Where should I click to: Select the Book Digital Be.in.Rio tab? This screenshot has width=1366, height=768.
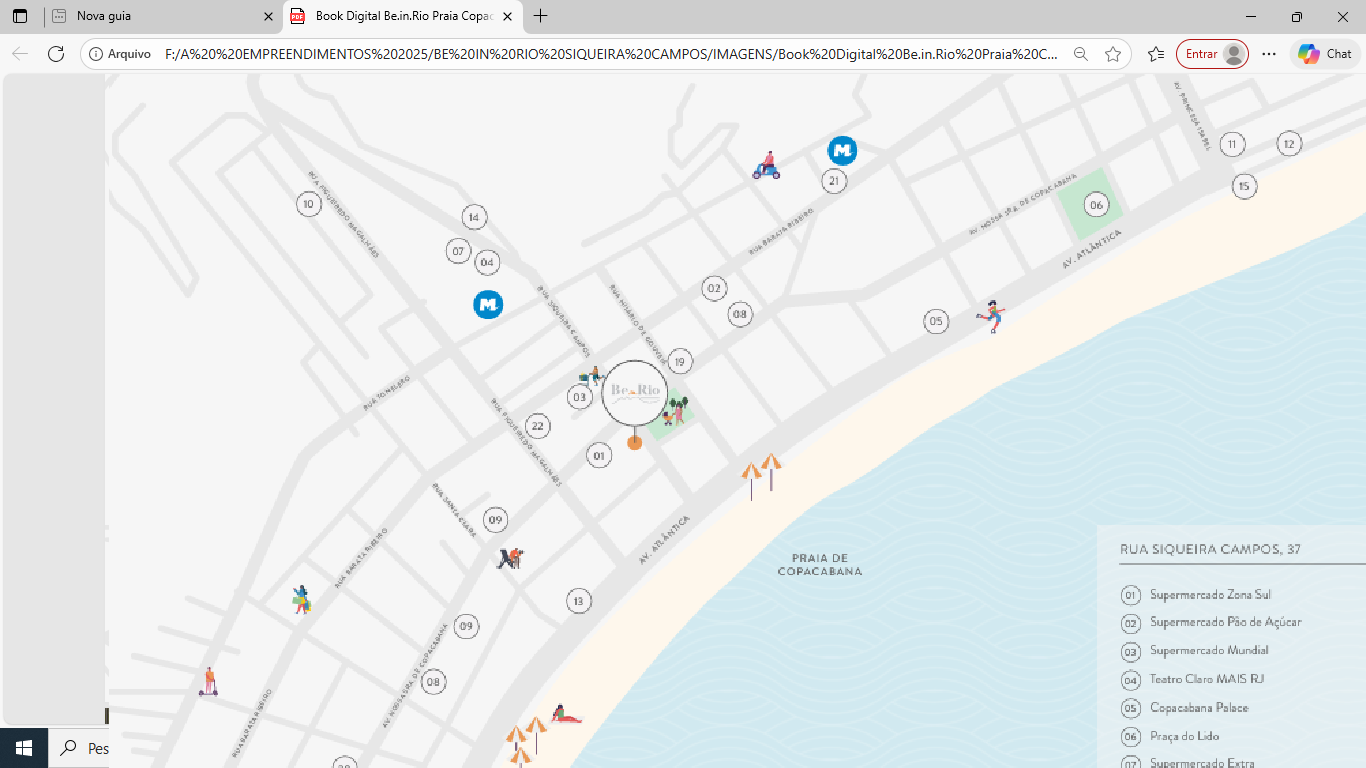[x=400, y=16]
